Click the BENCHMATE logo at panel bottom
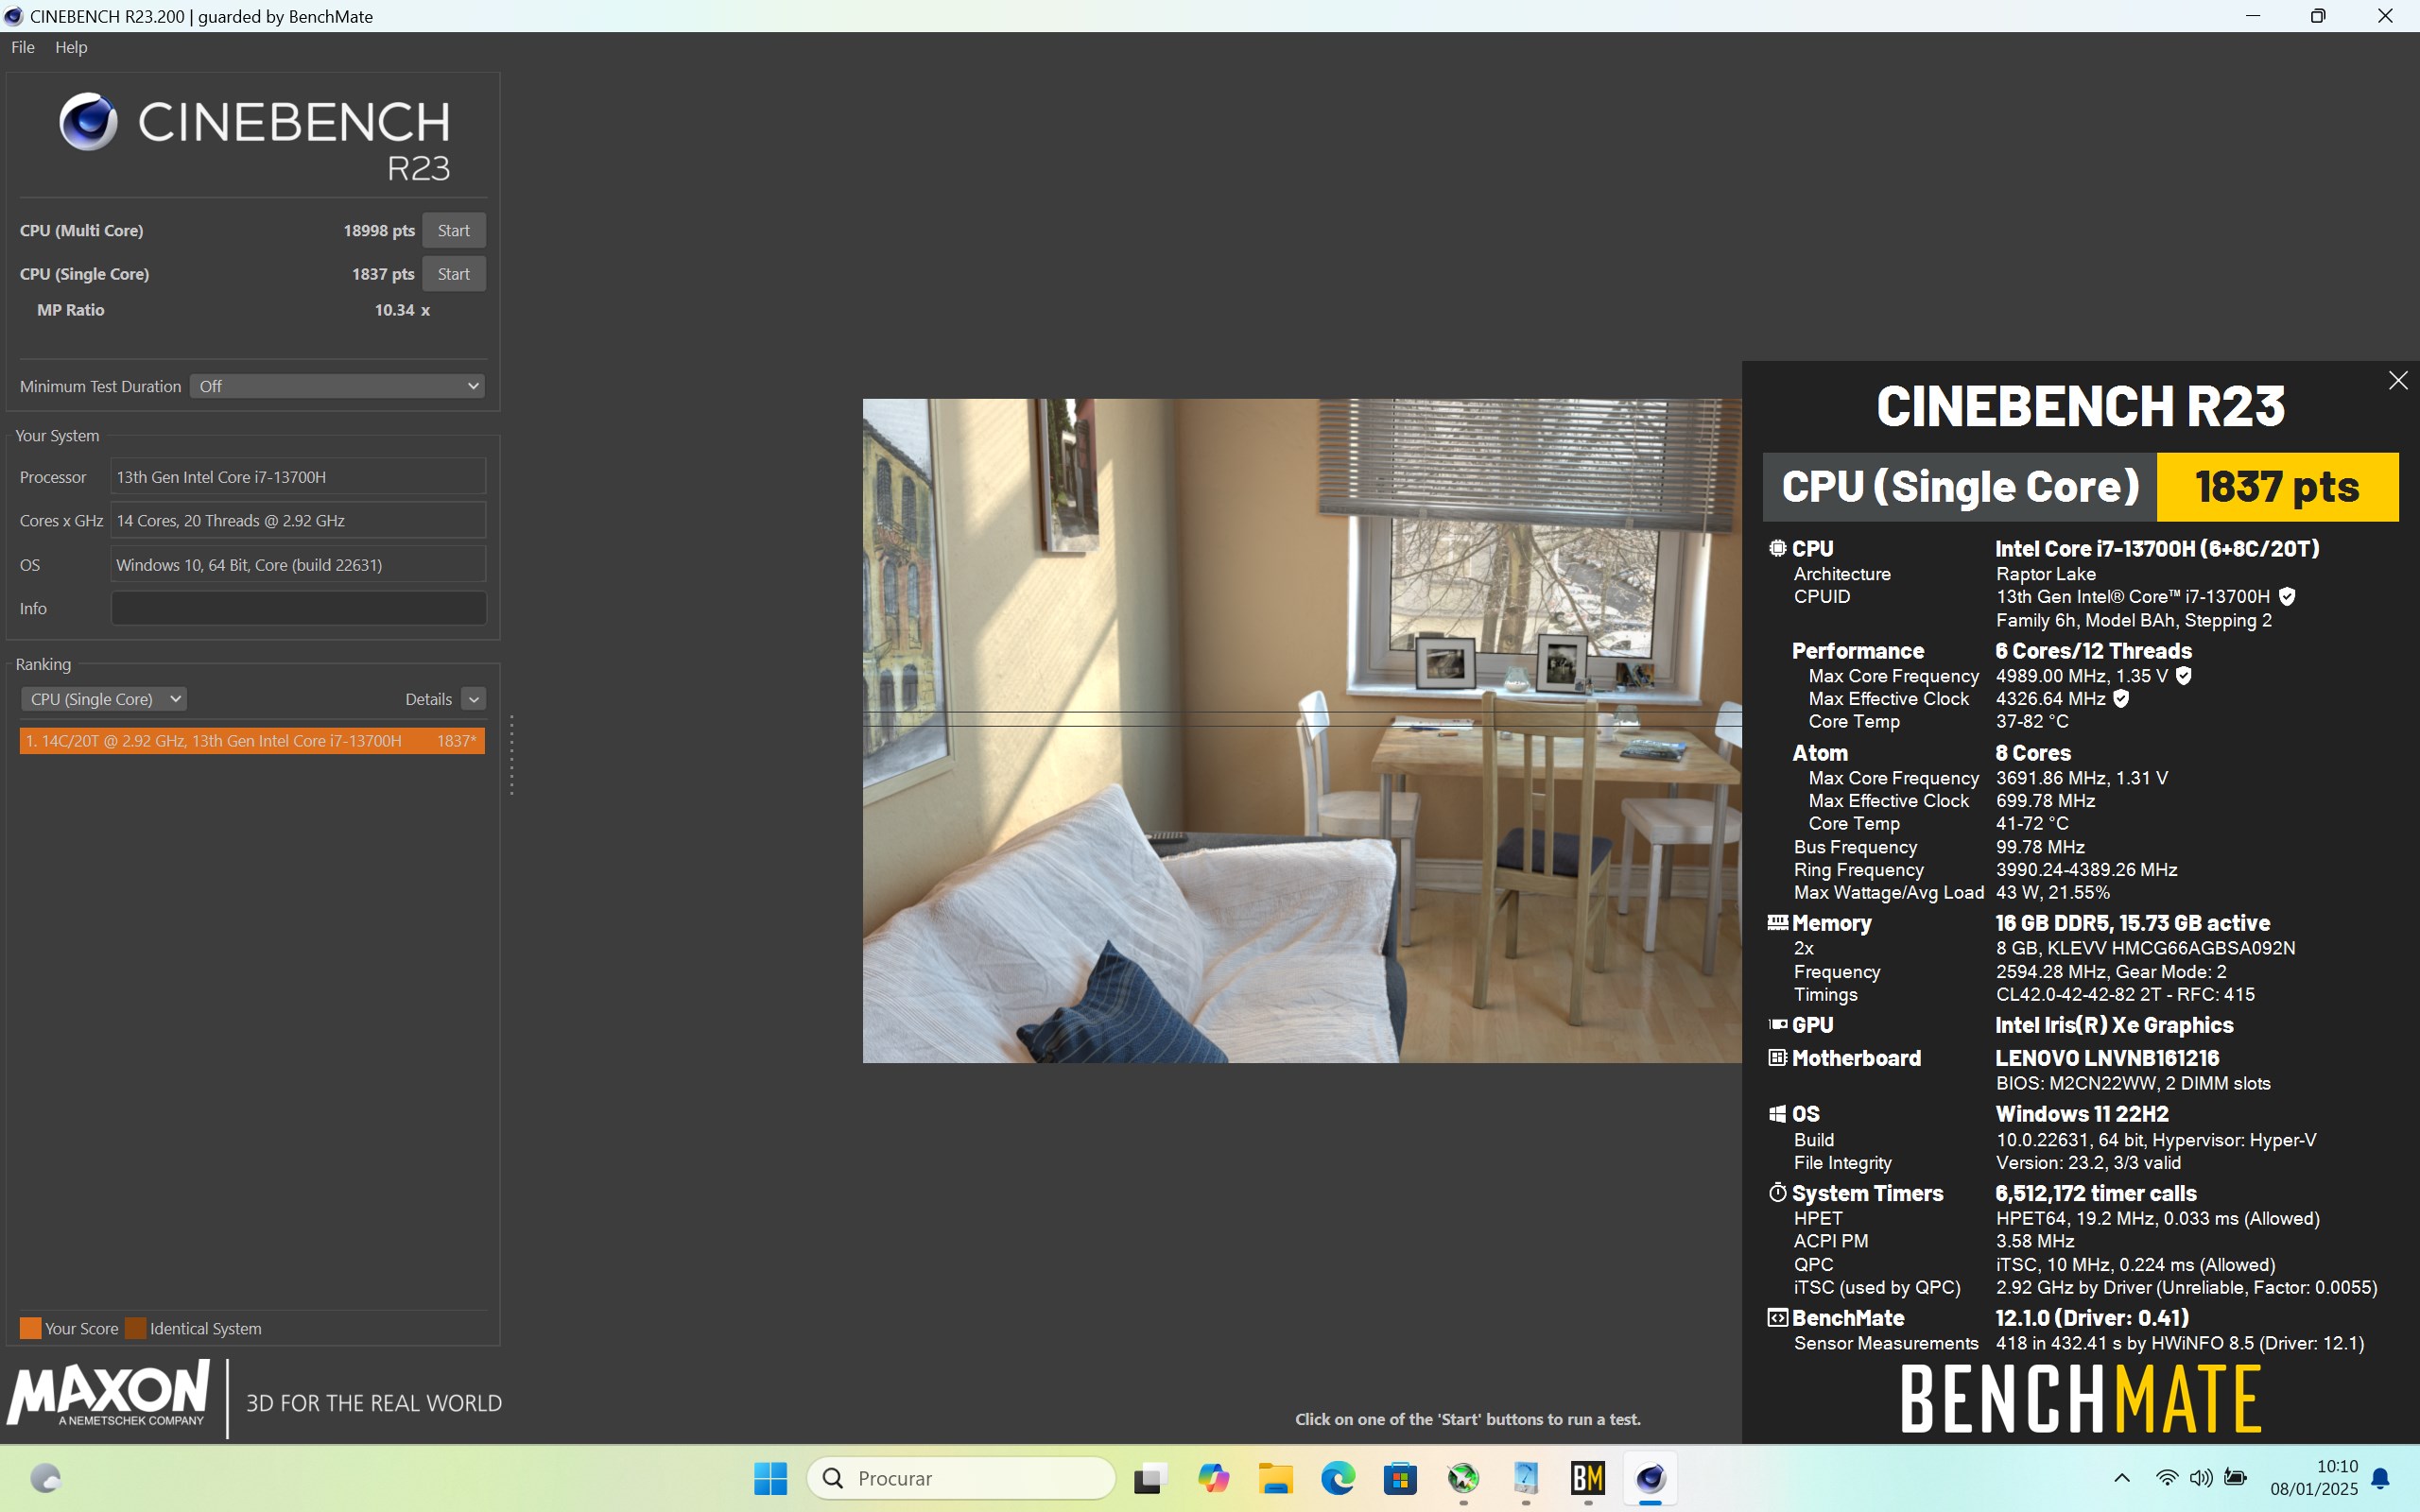The image size is (2420, 1512). click(x=2080, y=1398)
